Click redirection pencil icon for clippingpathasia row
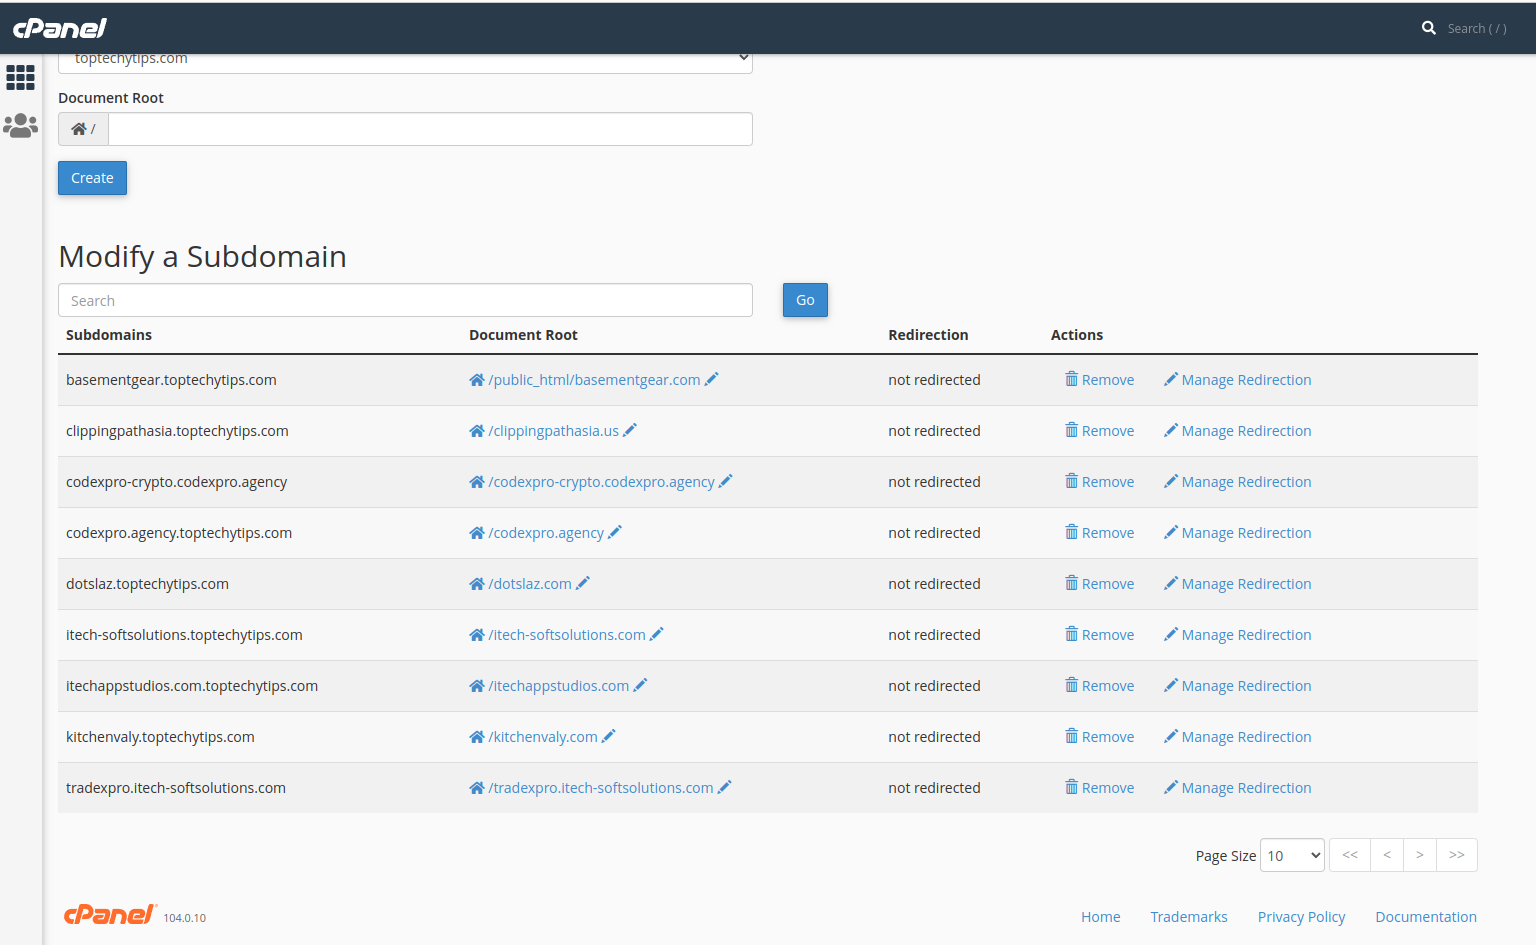The height and width of the screenshot is (945, 1536). coord(1171,430)
